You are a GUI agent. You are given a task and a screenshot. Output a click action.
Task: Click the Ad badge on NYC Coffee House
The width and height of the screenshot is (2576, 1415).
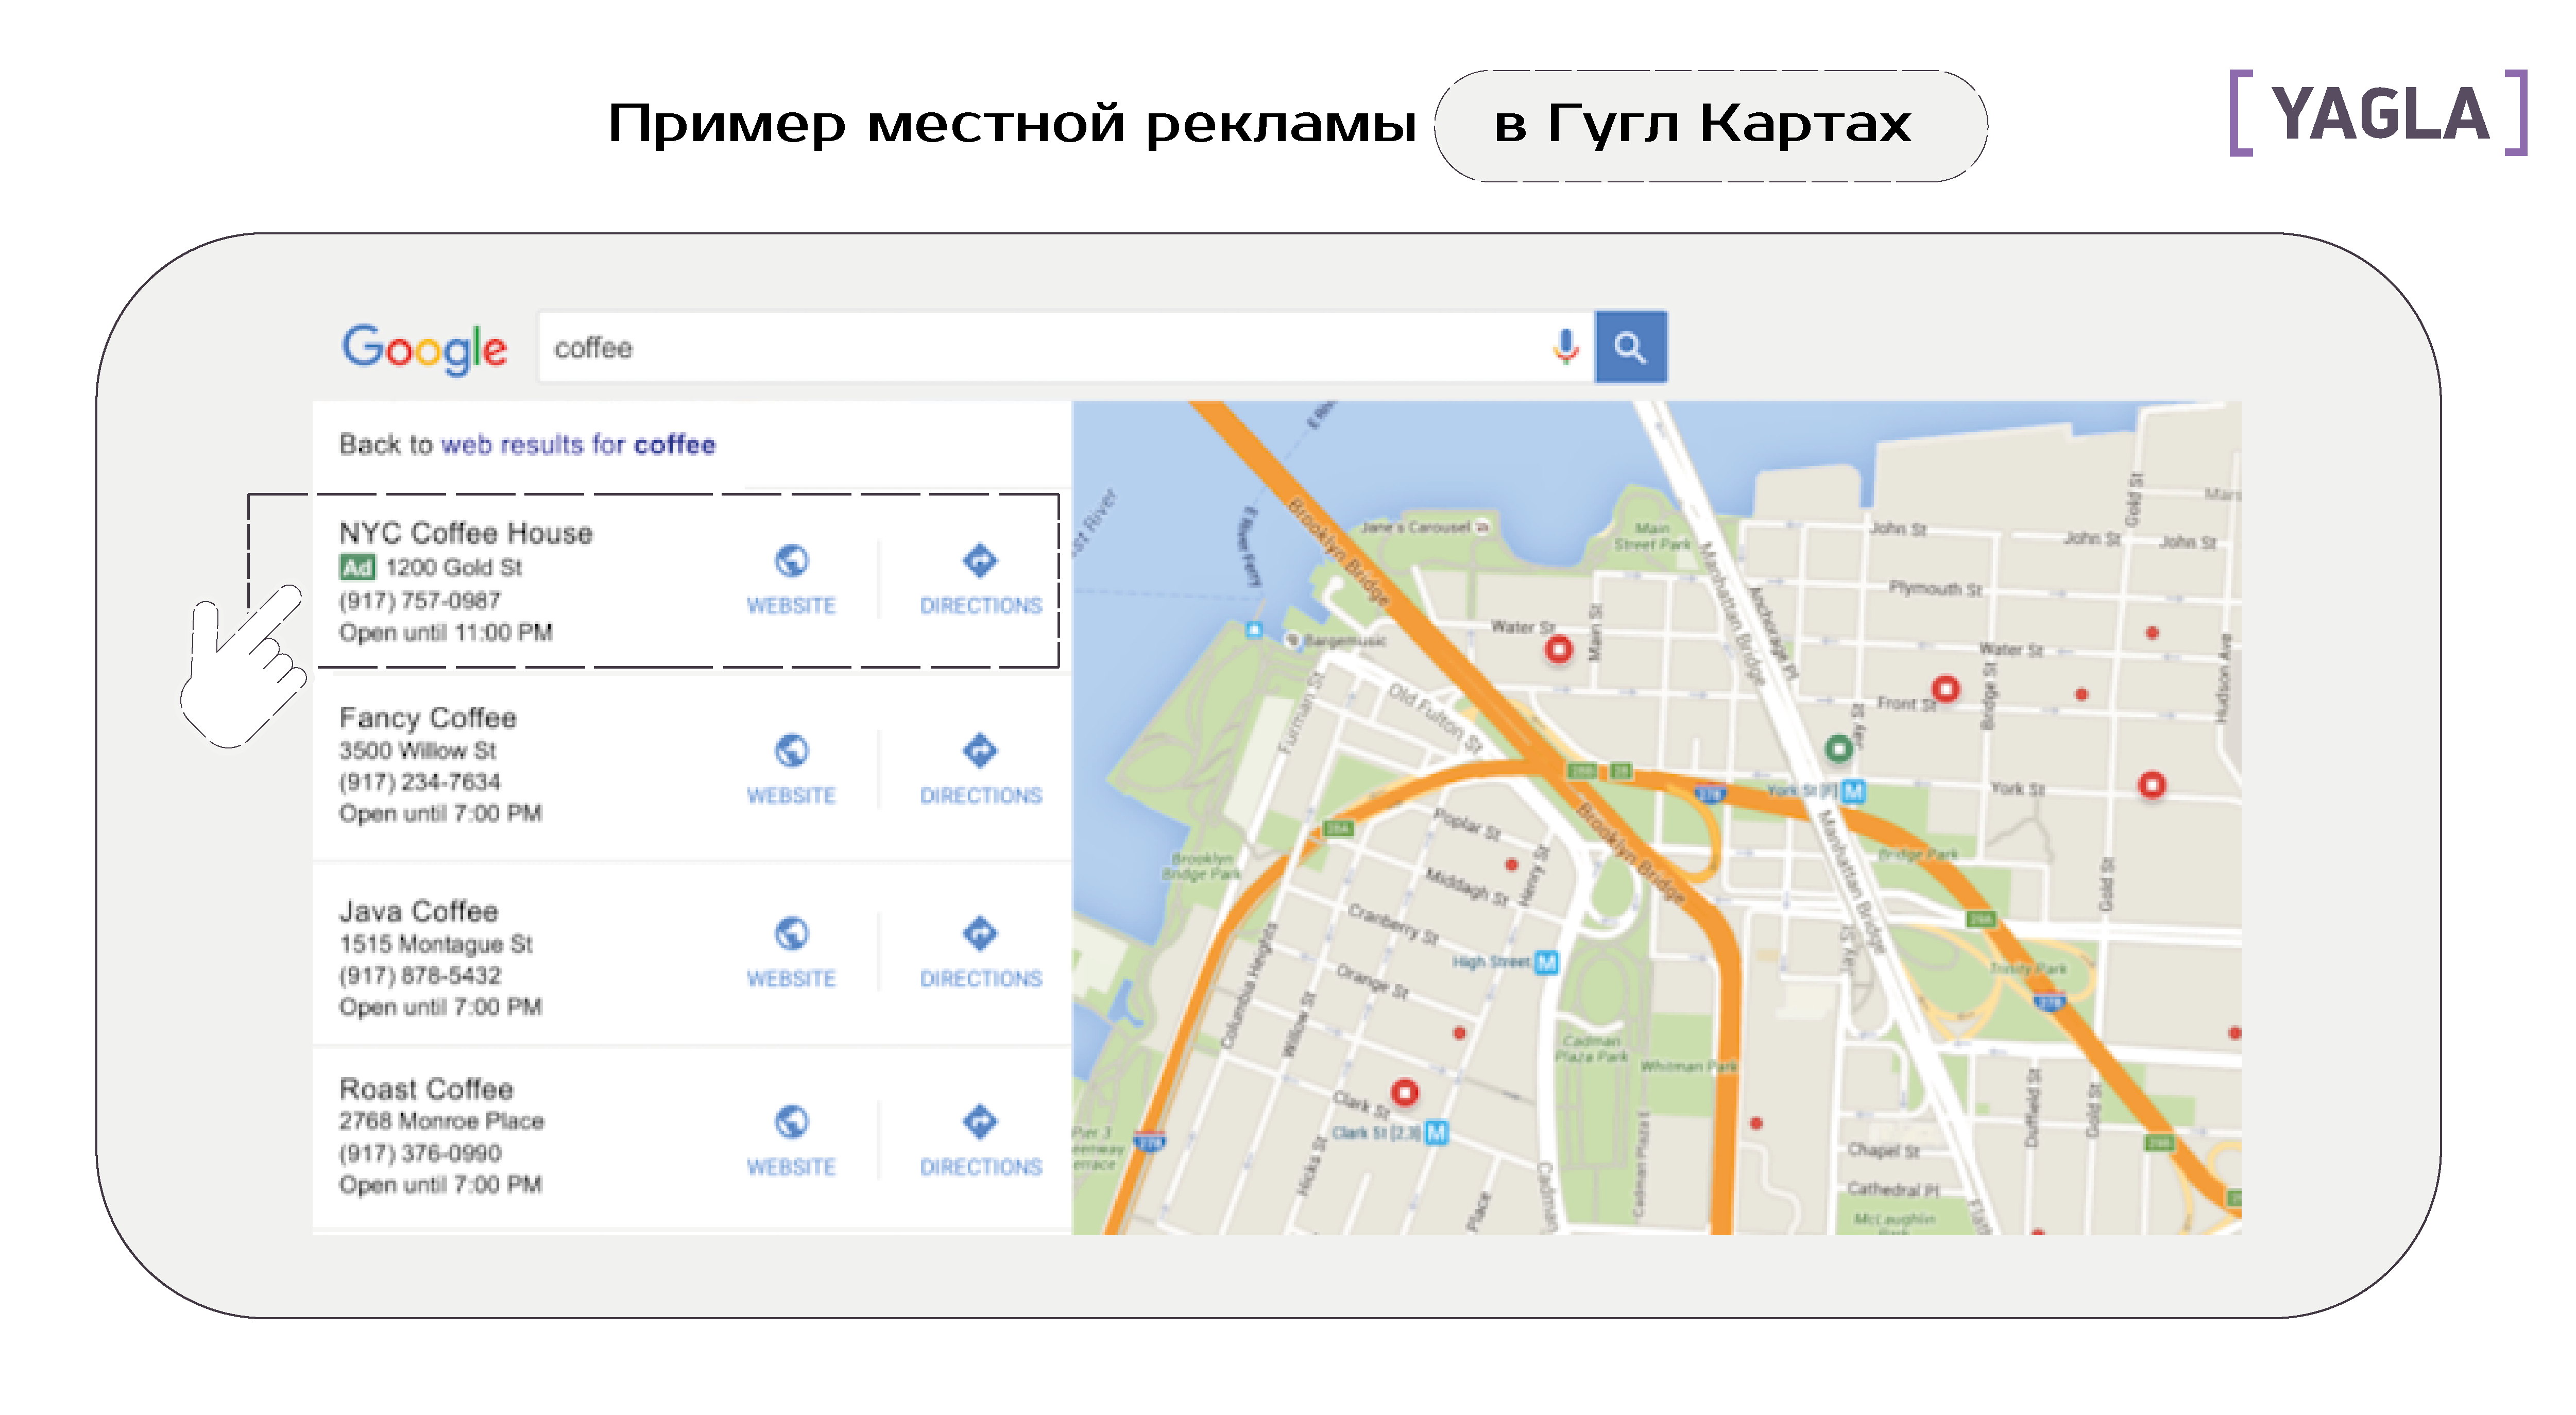(357, 568)
